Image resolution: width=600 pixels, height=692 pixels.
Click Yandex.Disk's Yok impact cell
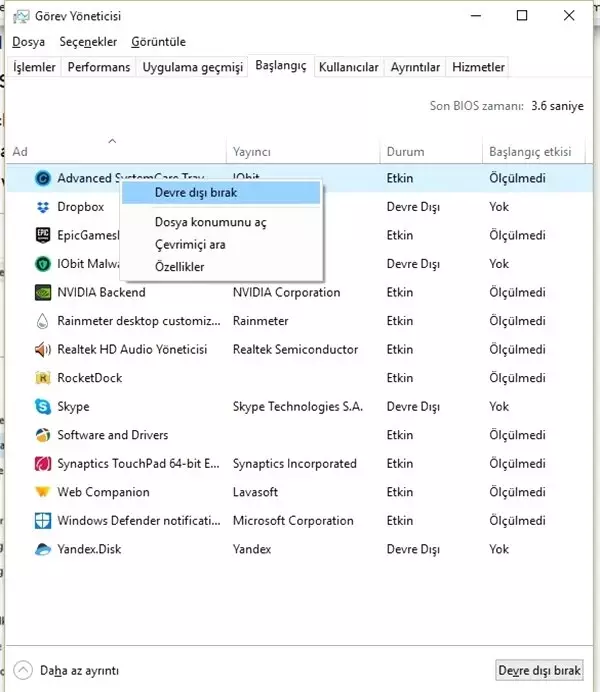(x=499, y=549)
